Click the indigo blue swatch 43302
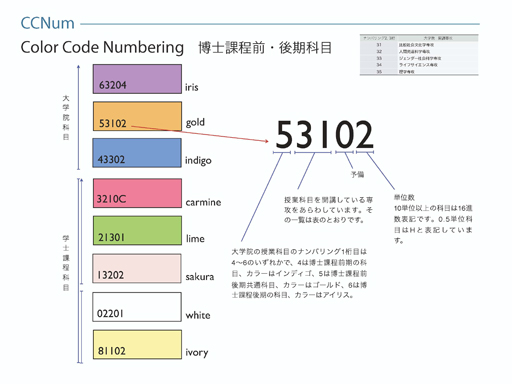 (x=137, y=153)
